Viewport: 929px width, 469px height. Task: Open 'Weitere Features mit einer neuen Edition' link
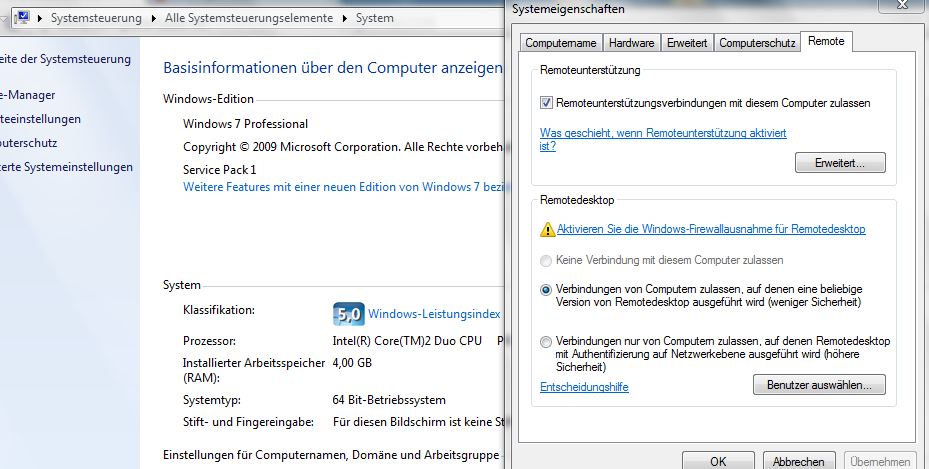tap(344, 187)
